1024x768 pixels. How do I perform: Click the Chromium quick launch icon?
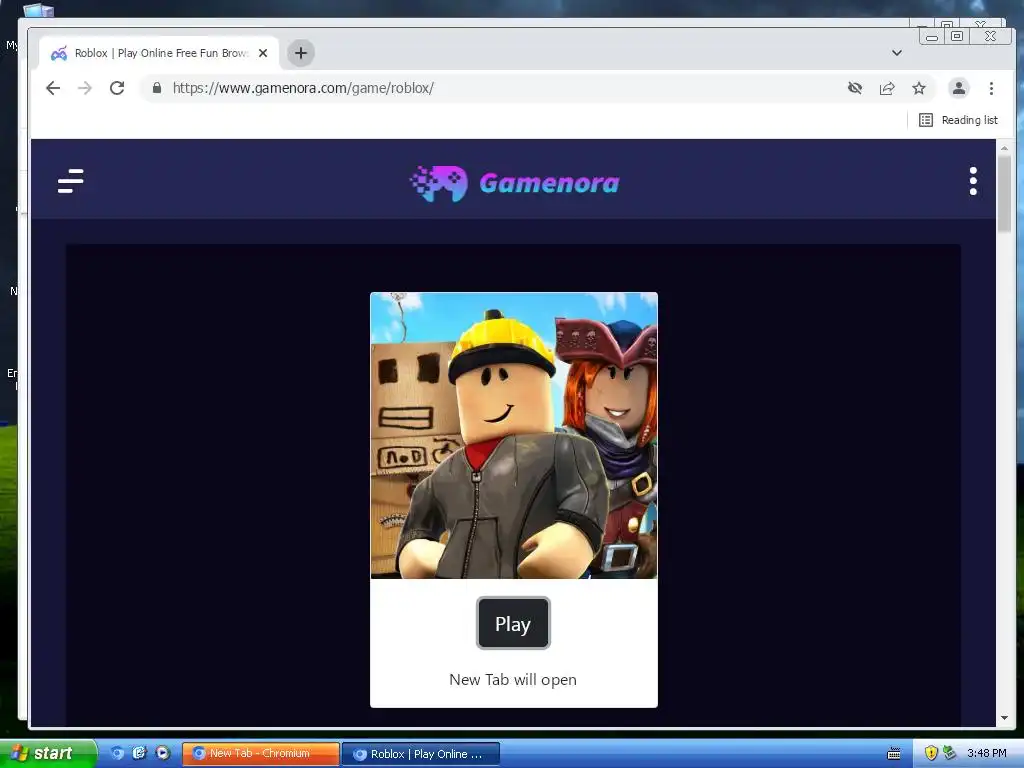tap(118, 754)
